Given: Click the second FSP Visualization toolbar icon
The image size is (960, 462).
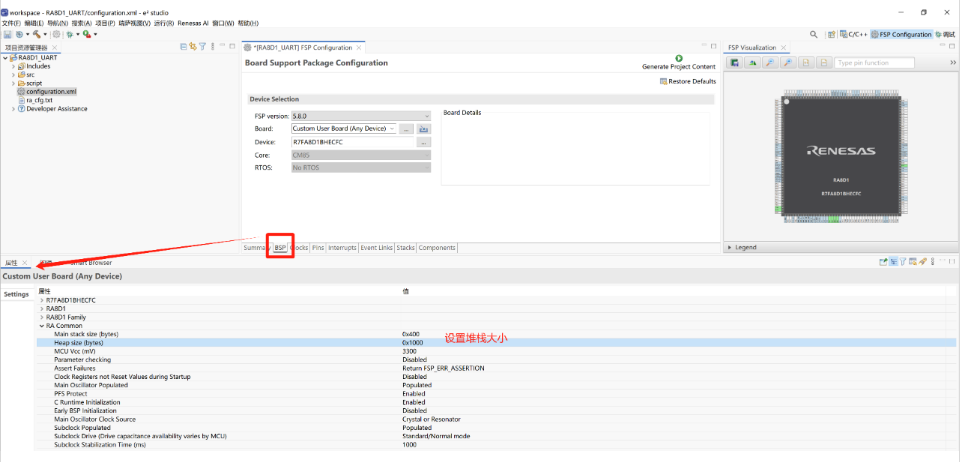Looking at the screenshot, I should point(752,62).
